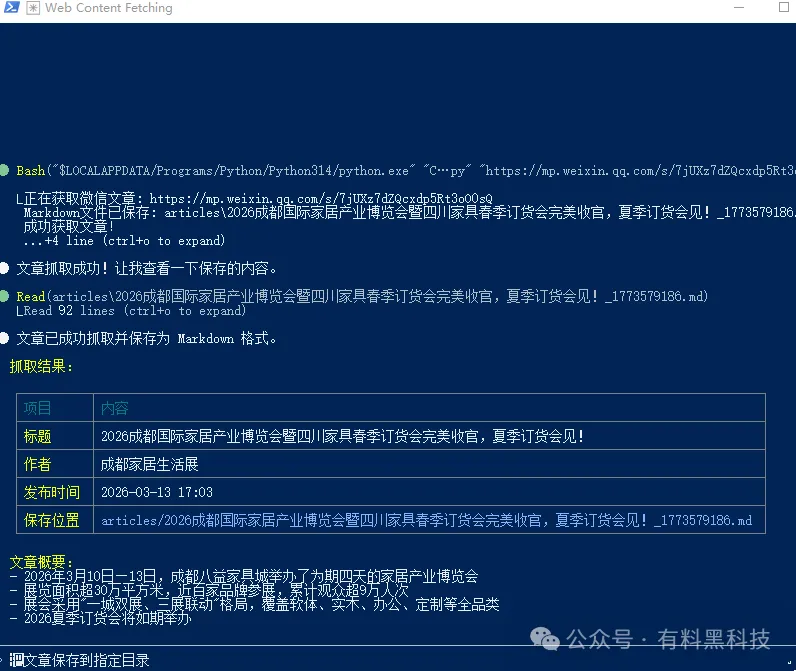Click the white bullet before 文章已成功抓取并保存
Screen dimensions: 796x671
click(5, 338)
